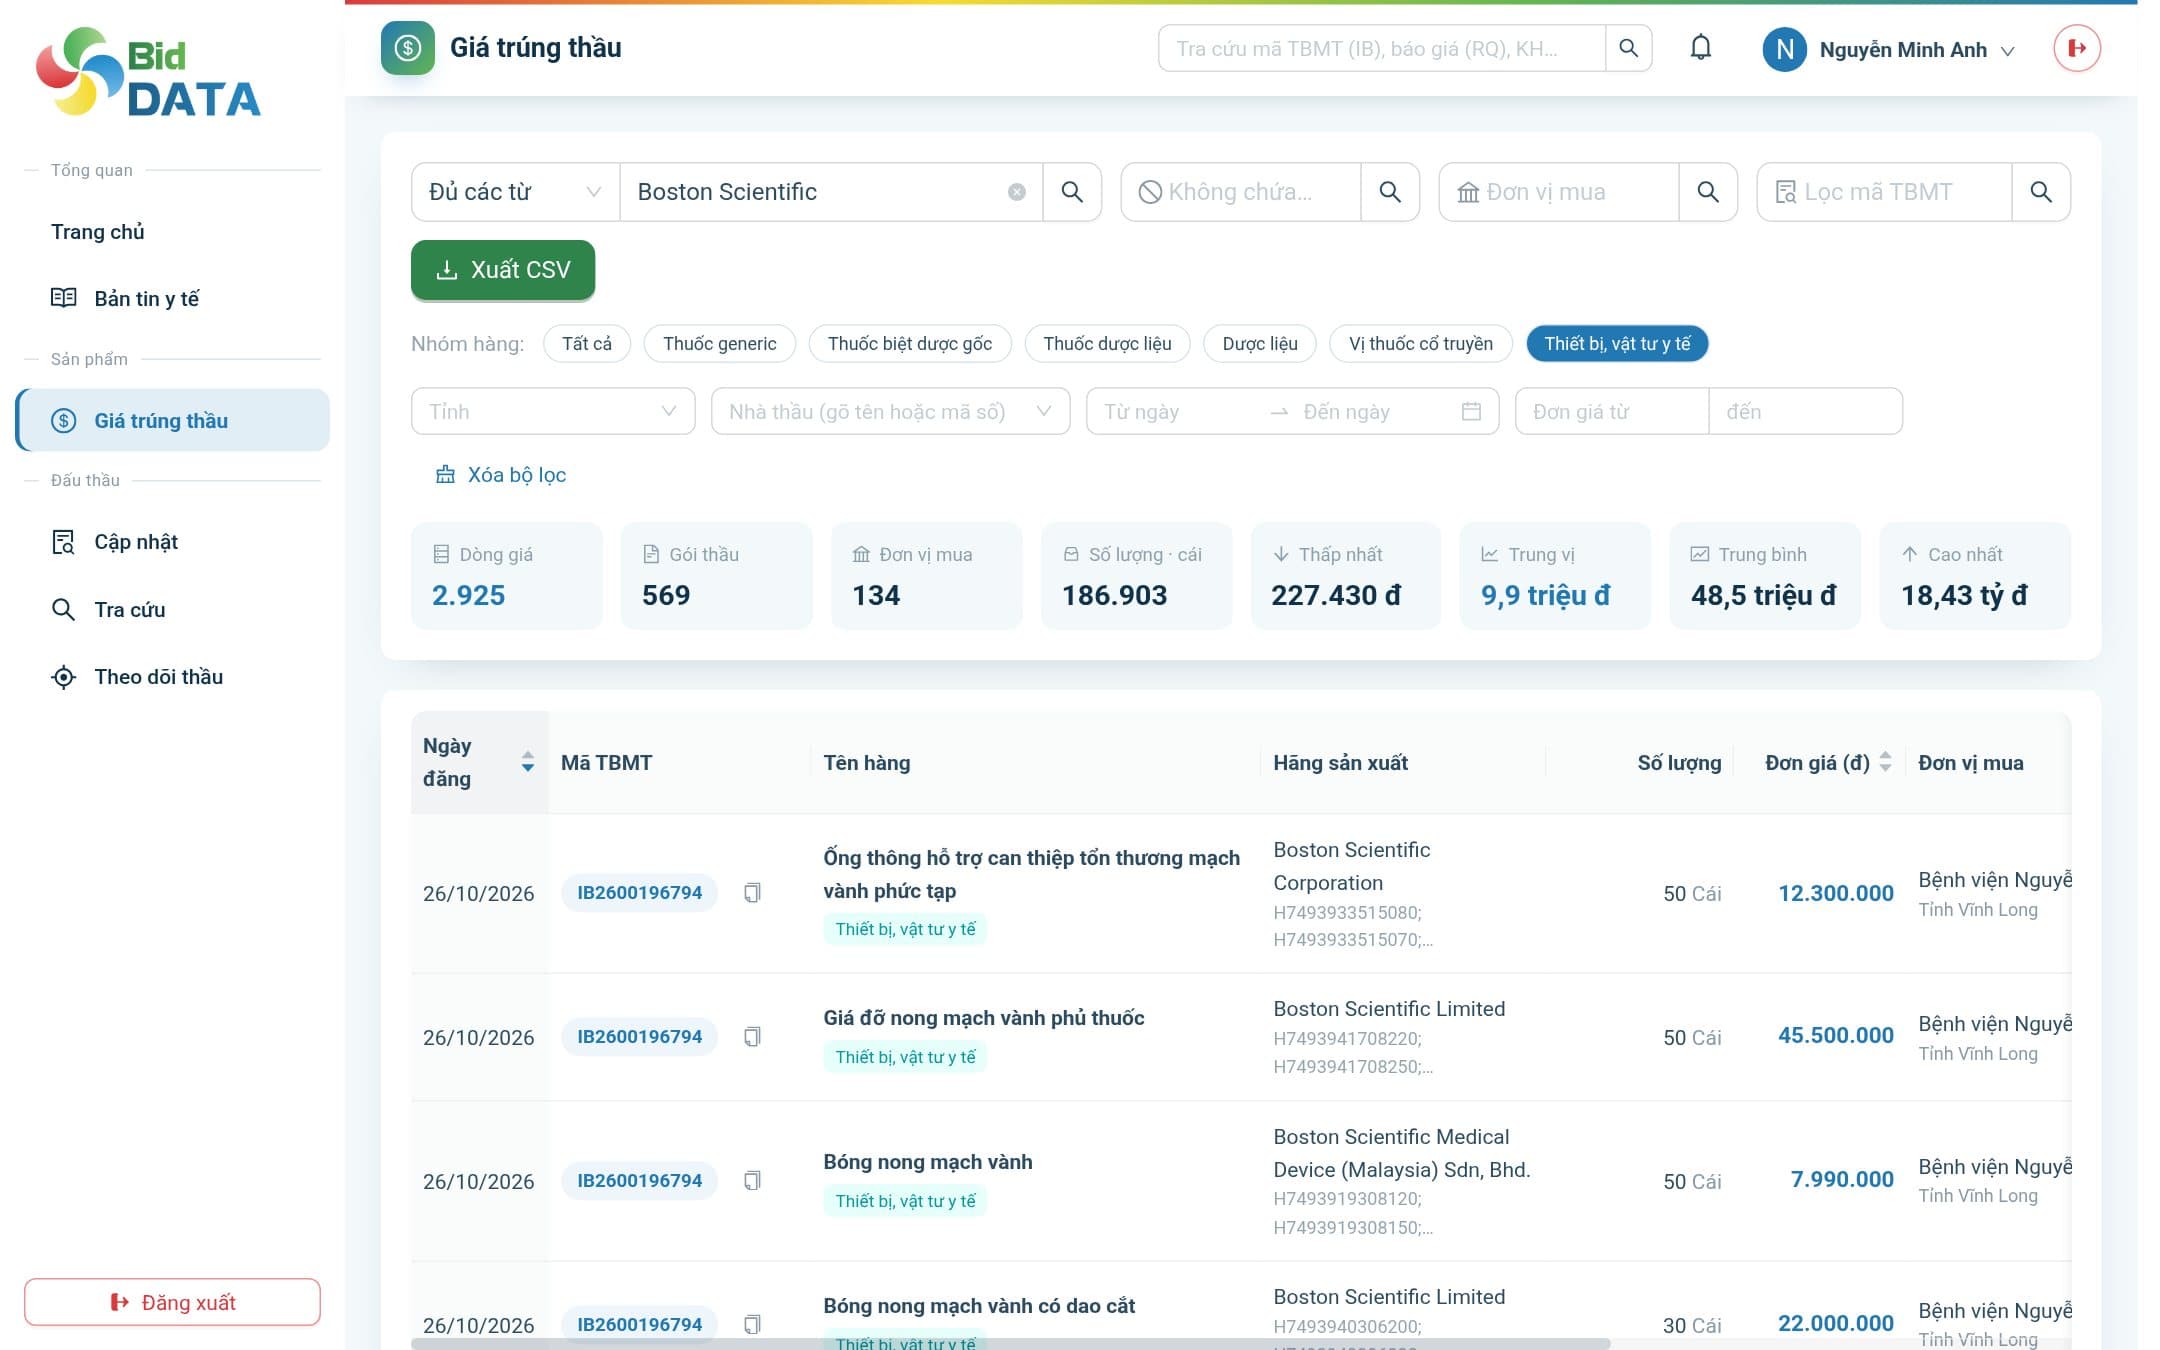The height and width of the screenshot is (1350, 2160).
Task: Open Theo dõi thầu in sidebar
Action: 159,677
